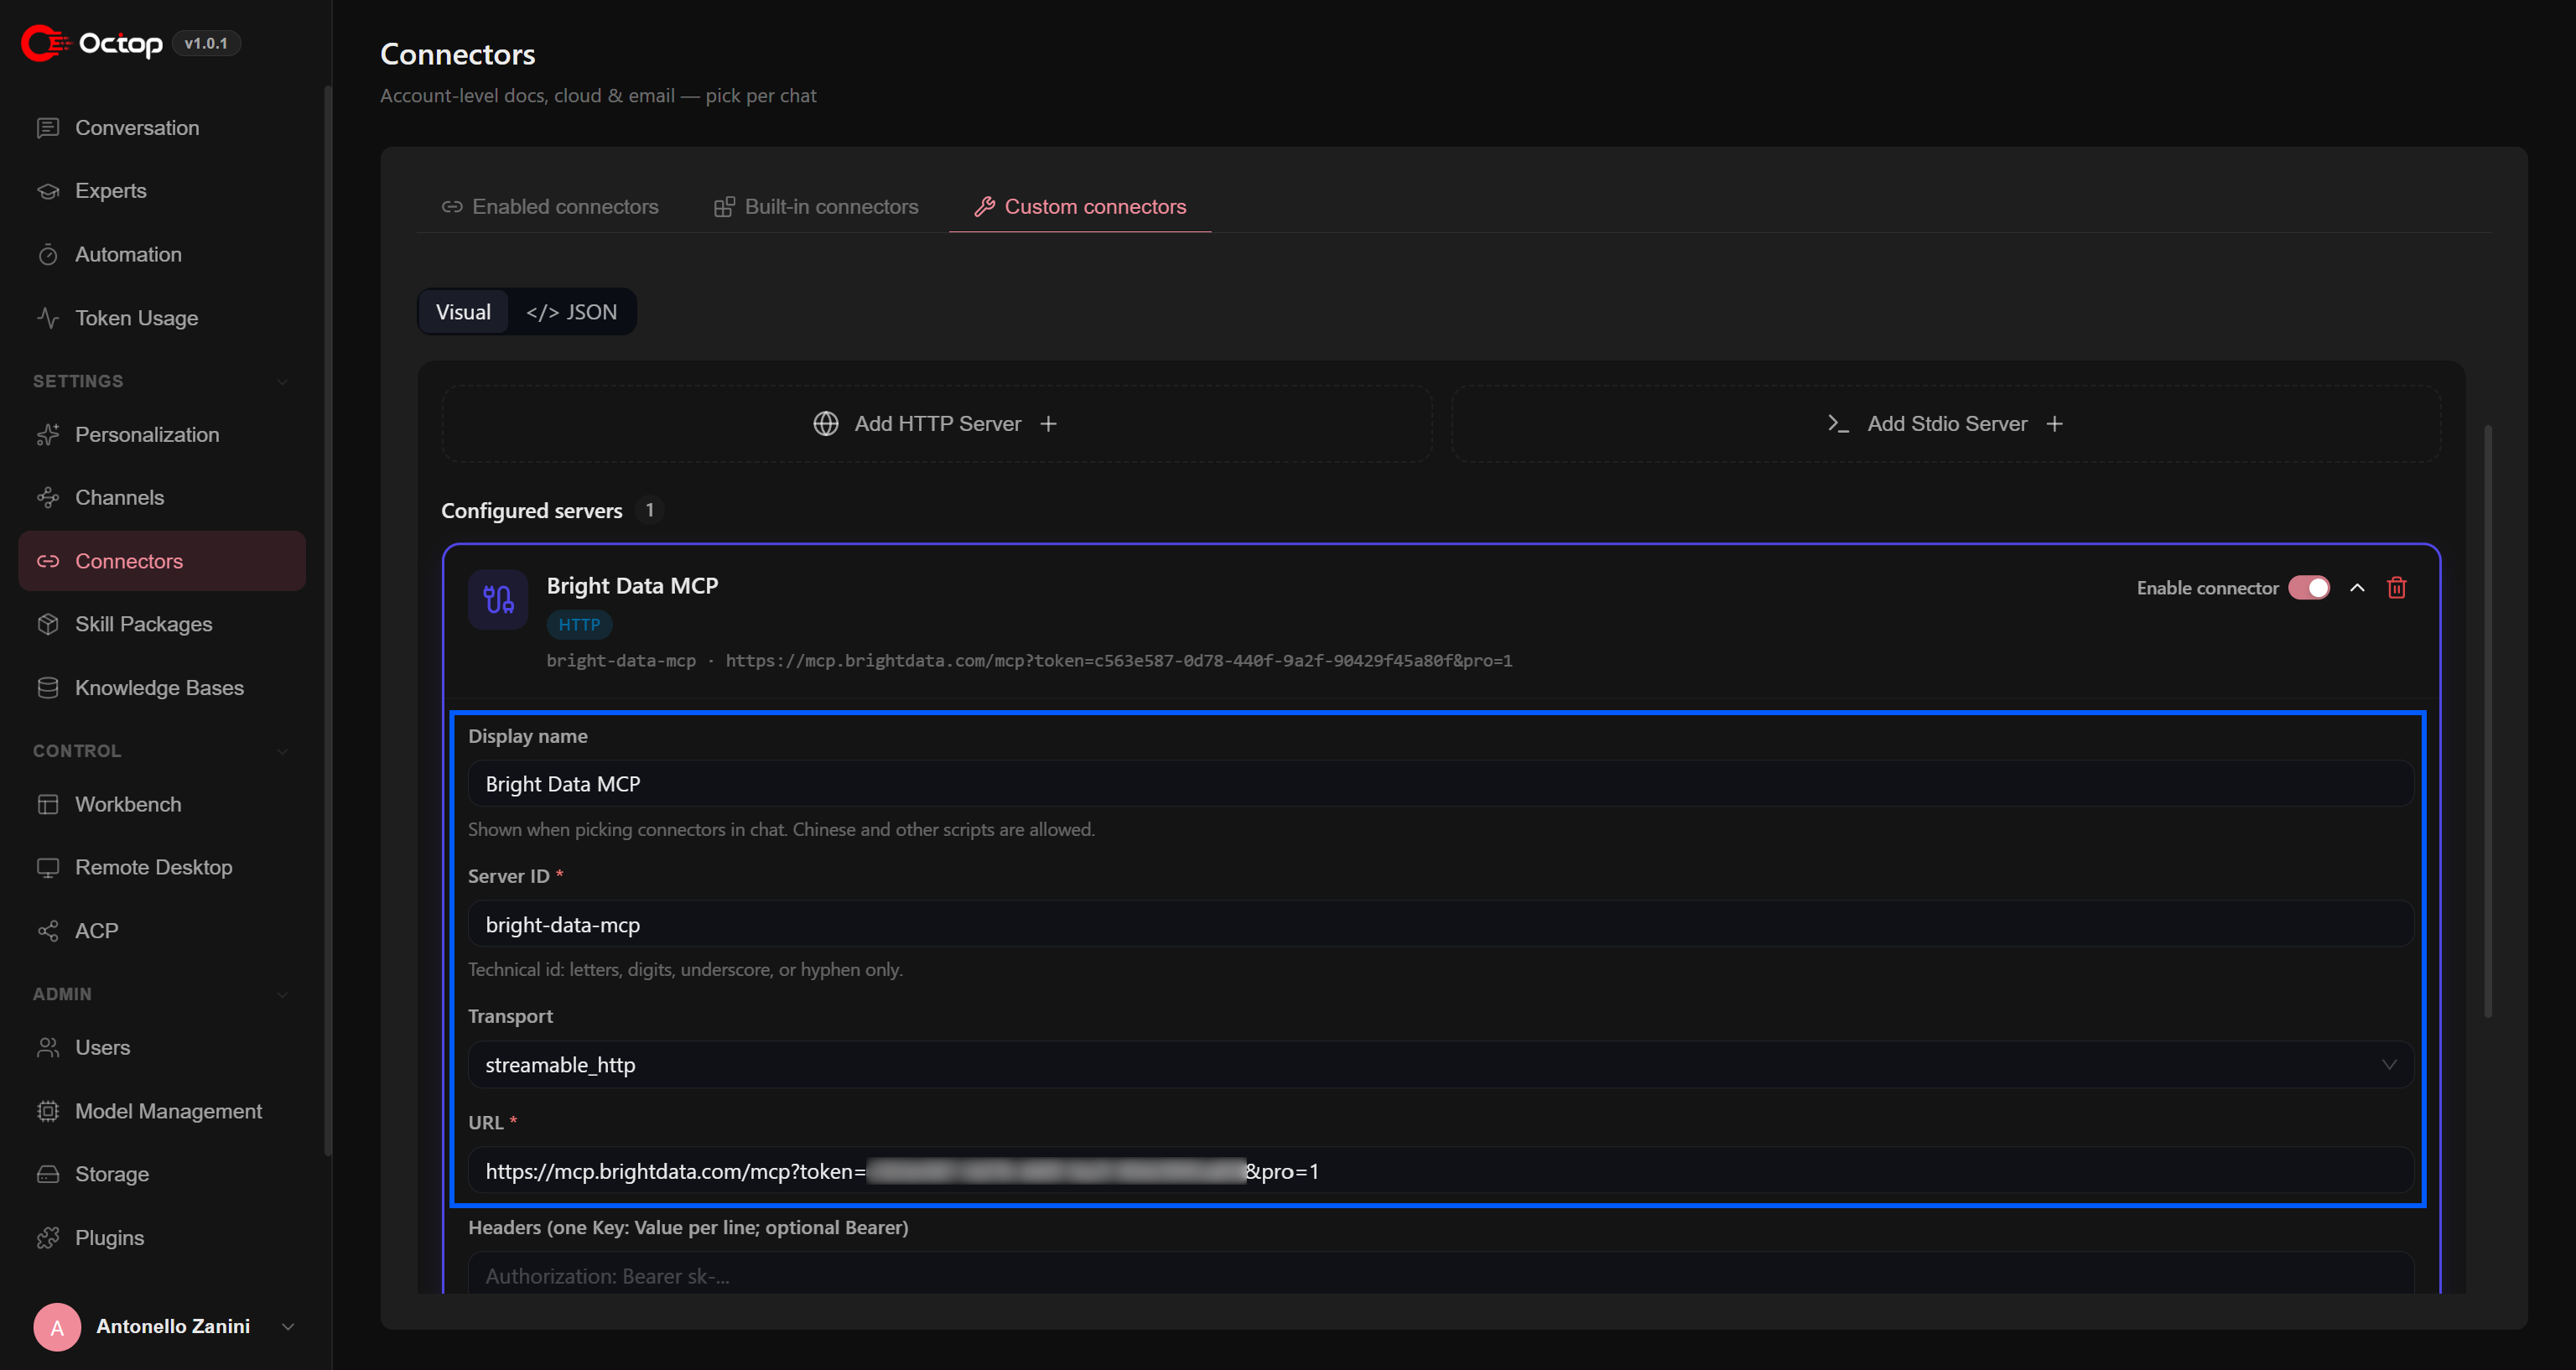Open the Transport dropdown
Screen dimensions: 2576x1370
(x=1440, y=1065)
